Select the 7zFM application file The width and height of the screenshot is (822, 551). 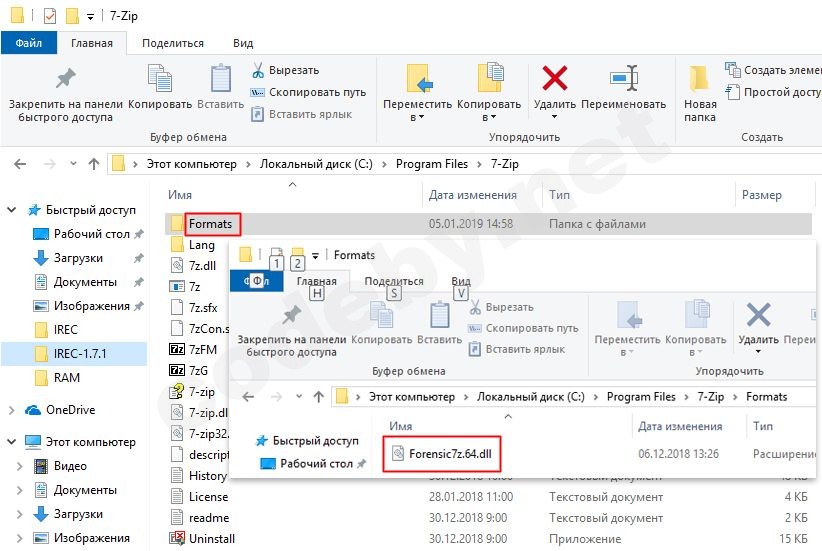point(192,350)
